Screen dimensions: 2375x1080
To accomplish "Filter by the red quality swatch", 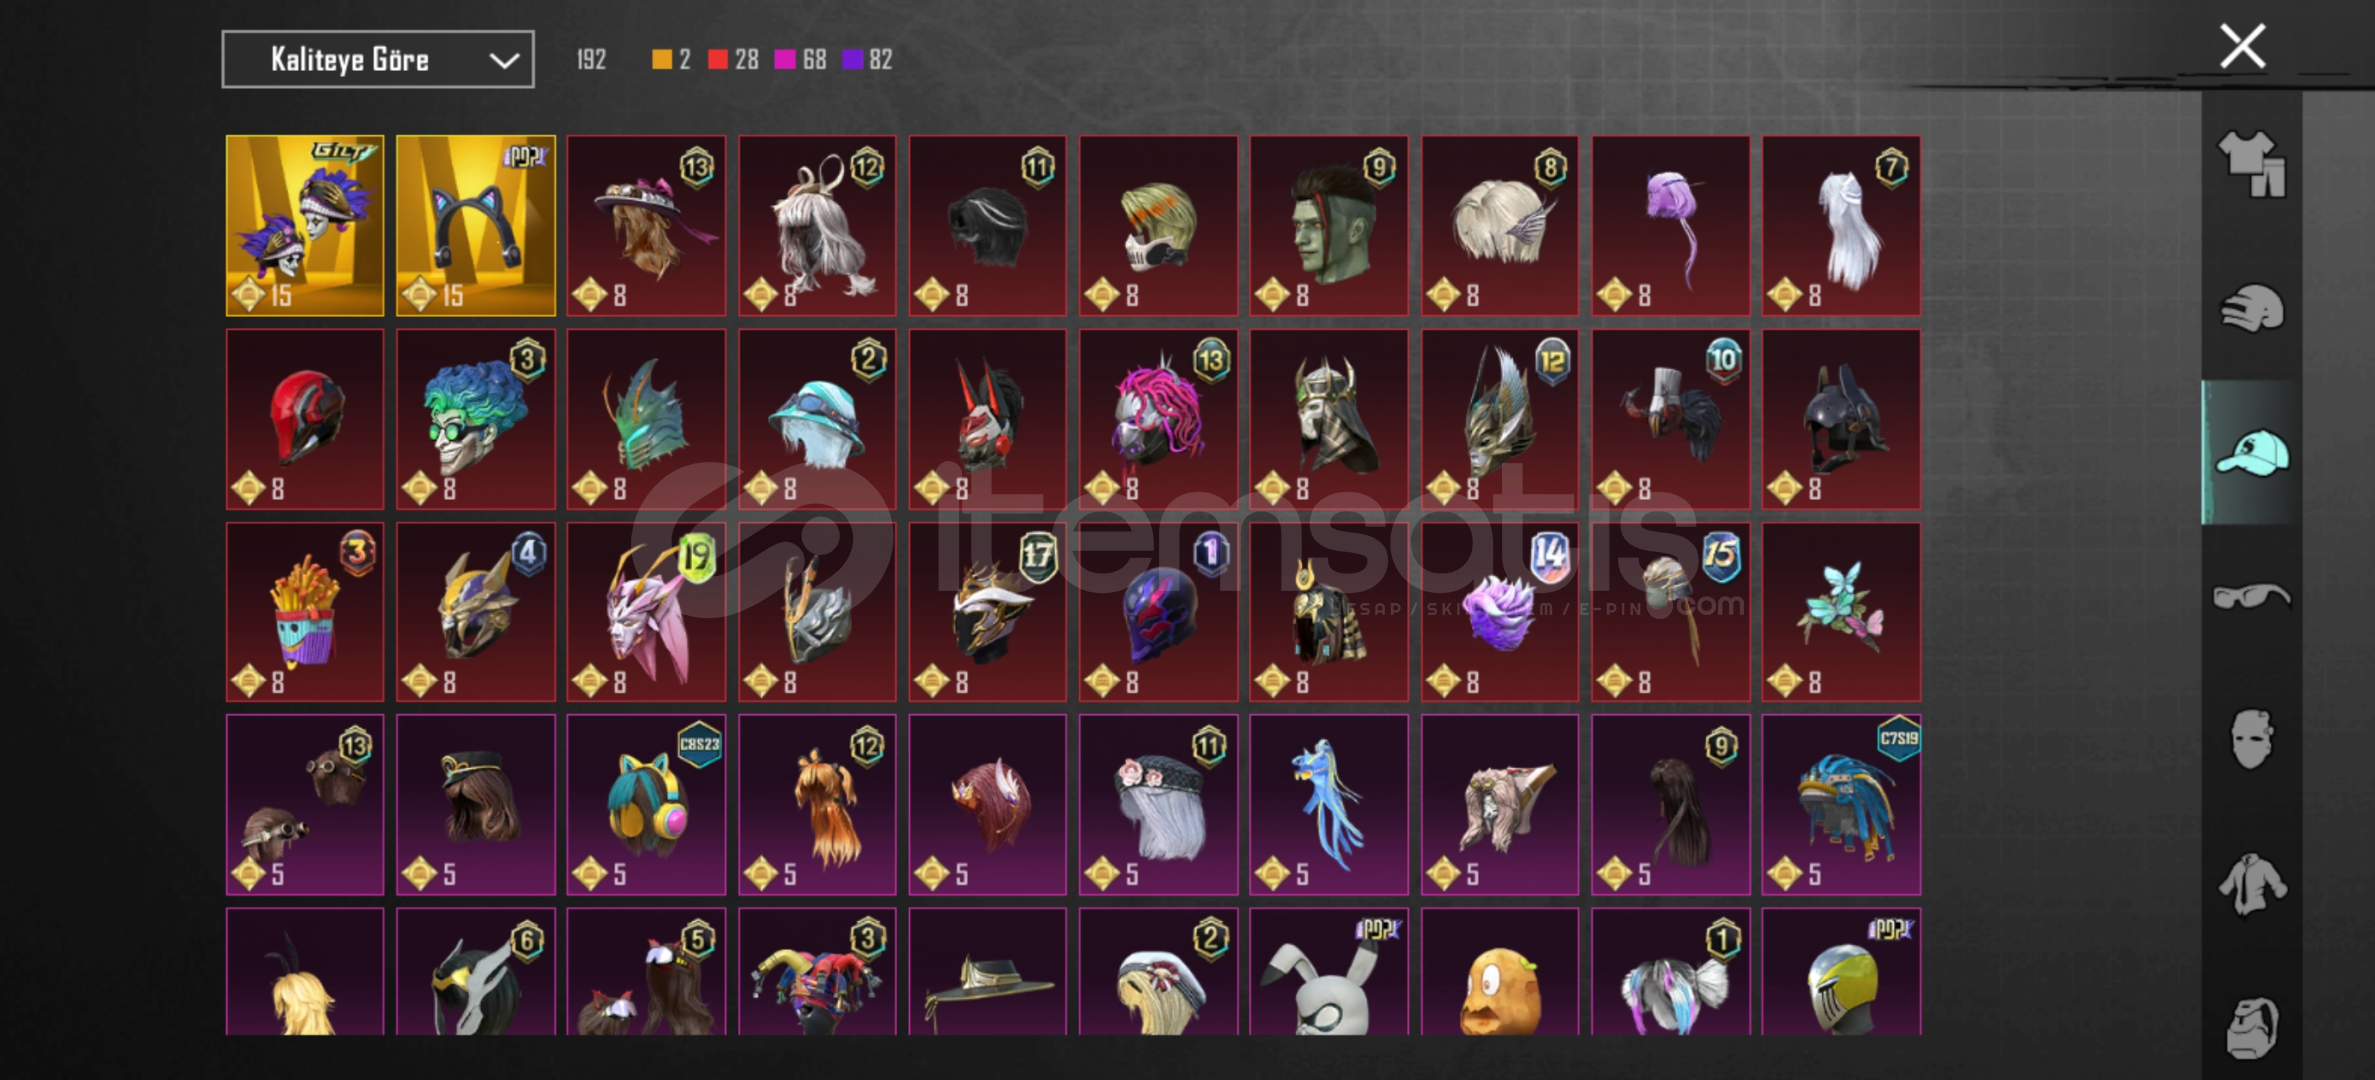I will point(718,60).
